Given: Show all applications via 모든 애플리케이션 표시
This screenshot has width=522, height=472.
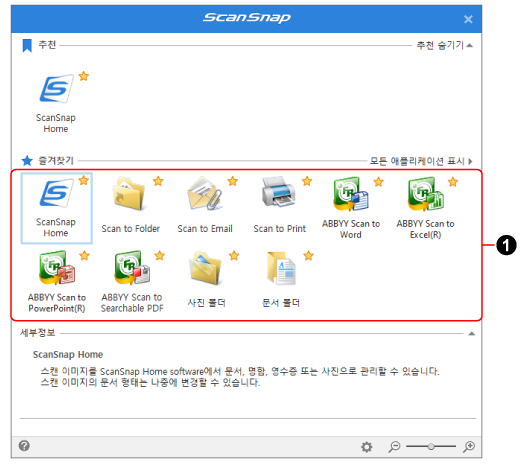Looking at the screenshot, I should point(421,161).
